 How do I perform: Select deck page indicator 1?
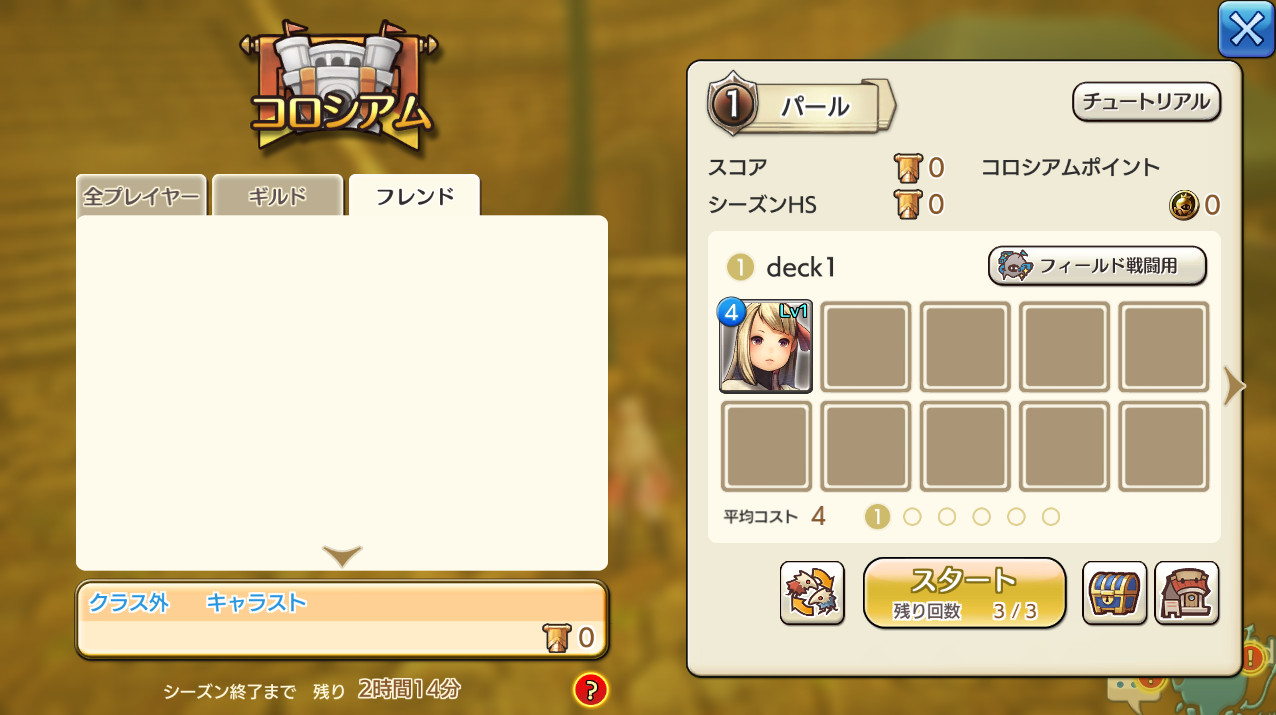(877, 517)
